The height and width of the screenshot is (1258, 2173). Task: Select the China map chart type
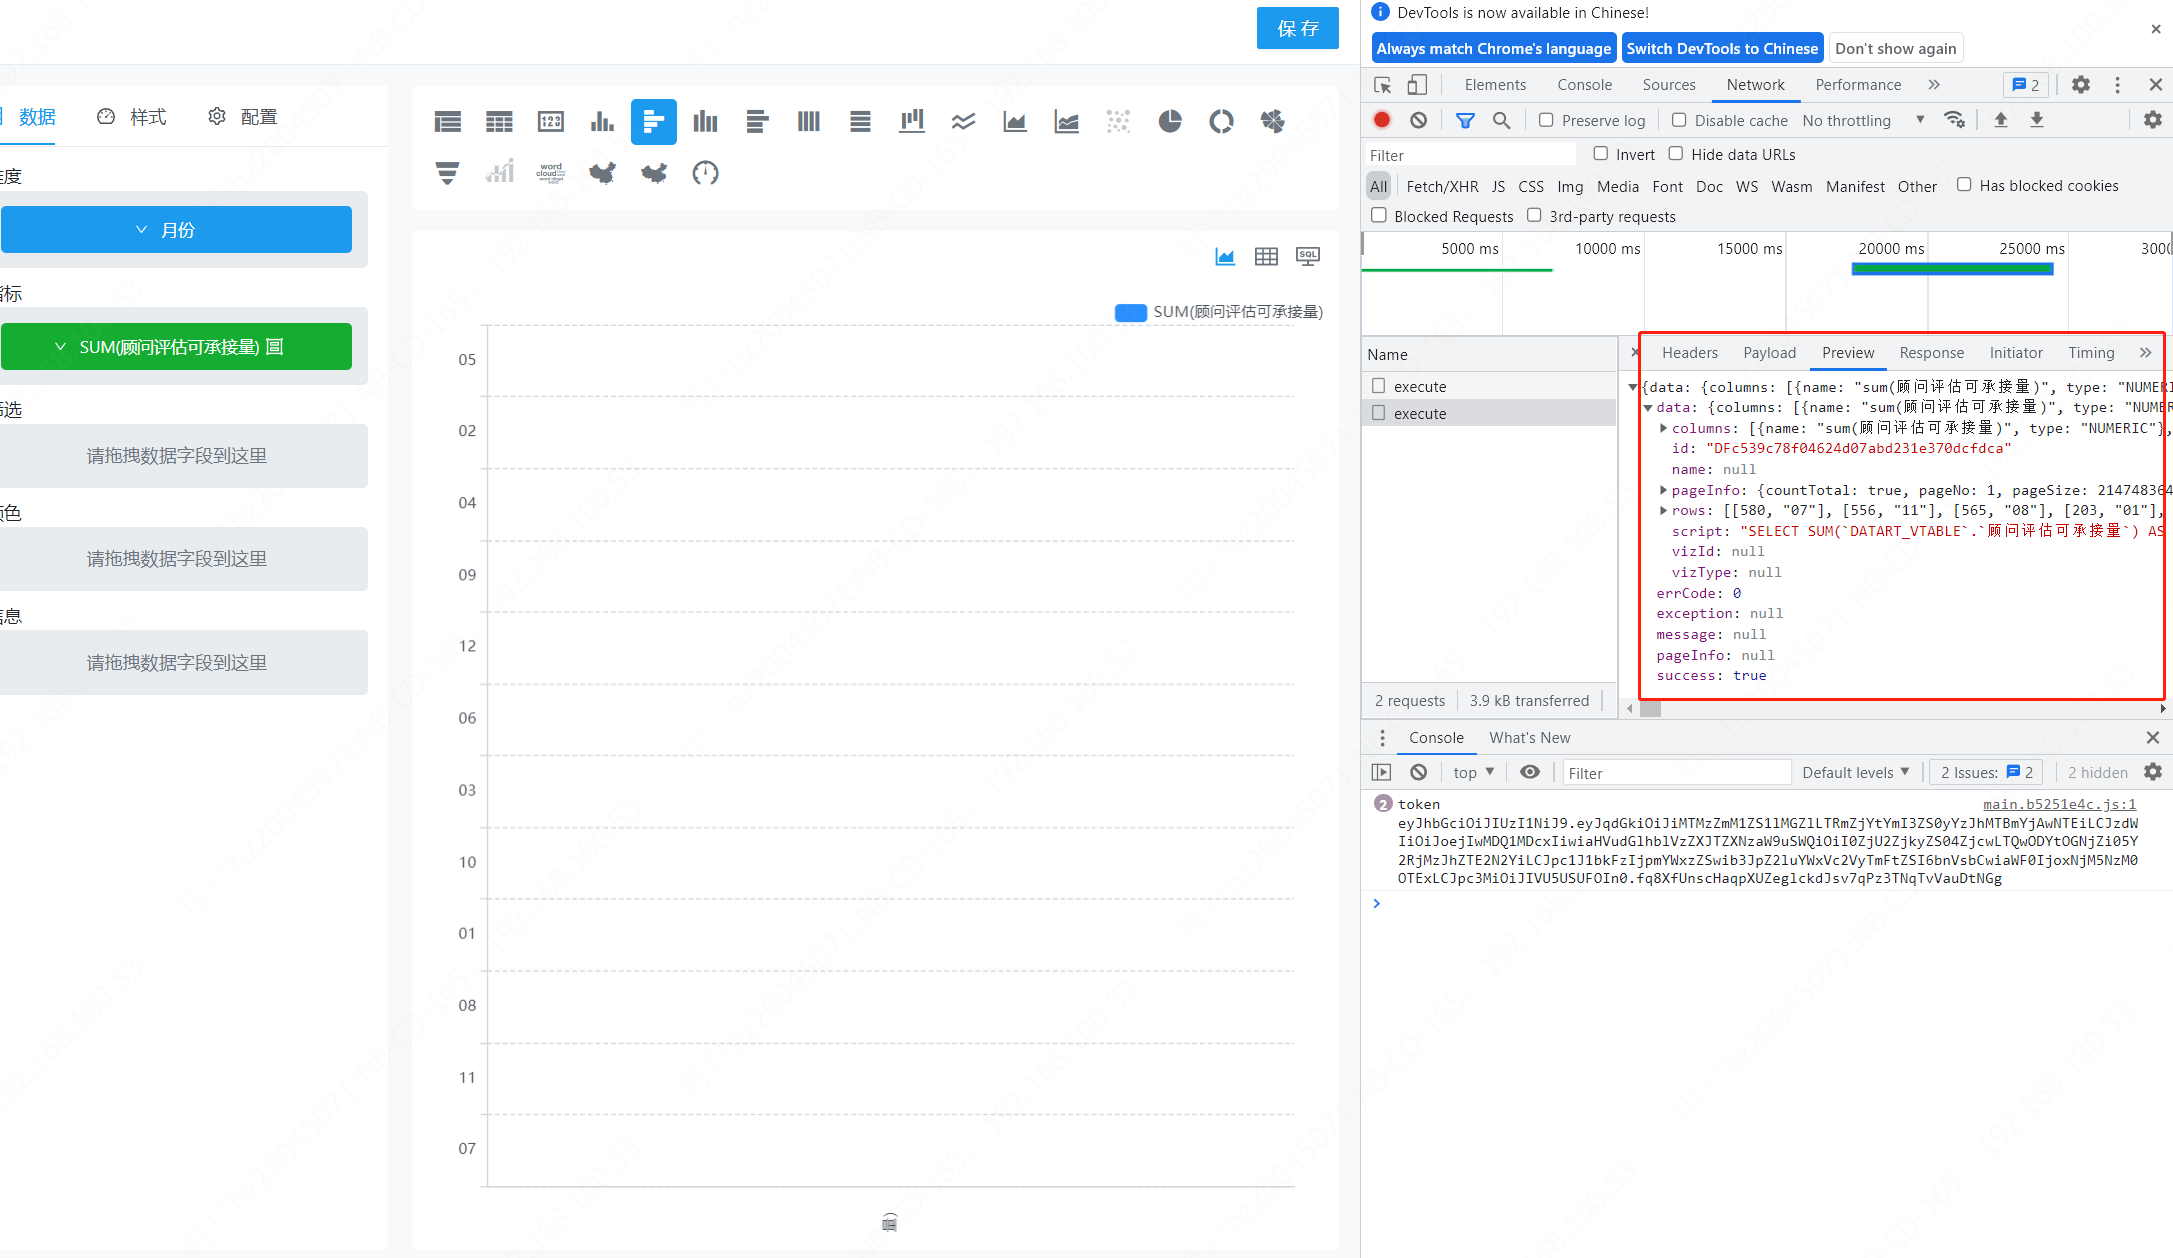tap(601, 172)
